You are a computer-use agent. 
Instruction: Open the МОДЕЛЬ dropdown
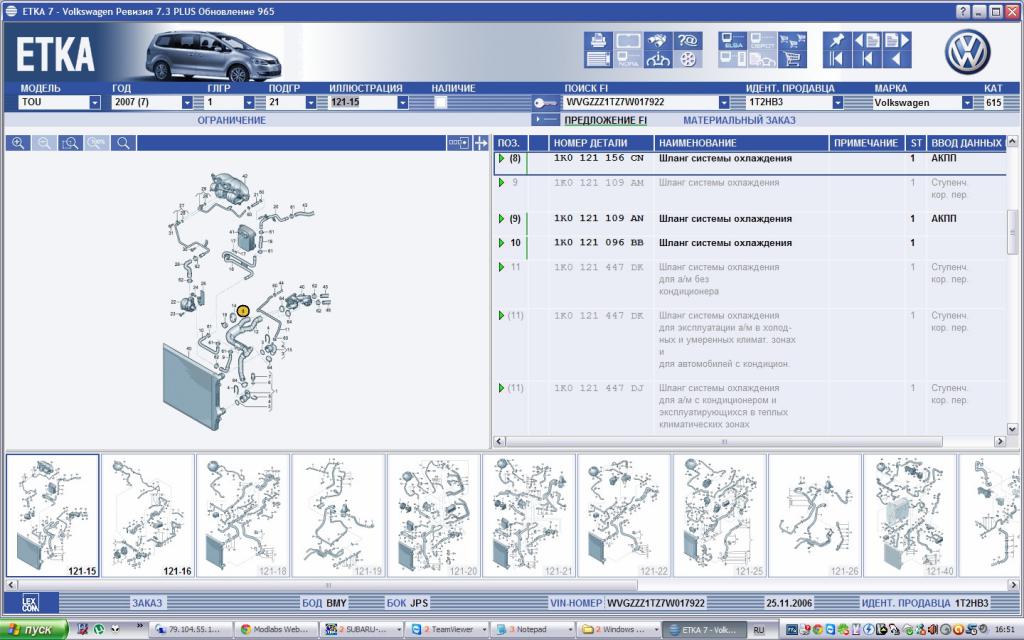(x=95, y=103)
